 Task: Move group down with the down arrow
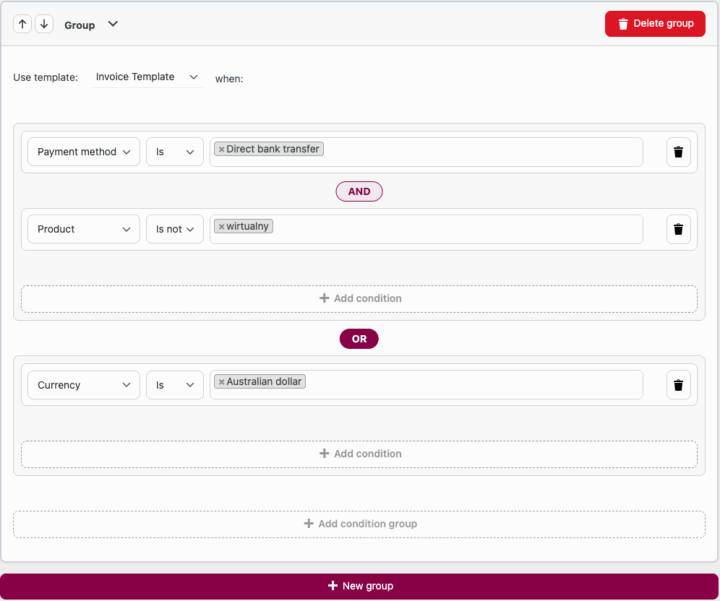point(44,24)
